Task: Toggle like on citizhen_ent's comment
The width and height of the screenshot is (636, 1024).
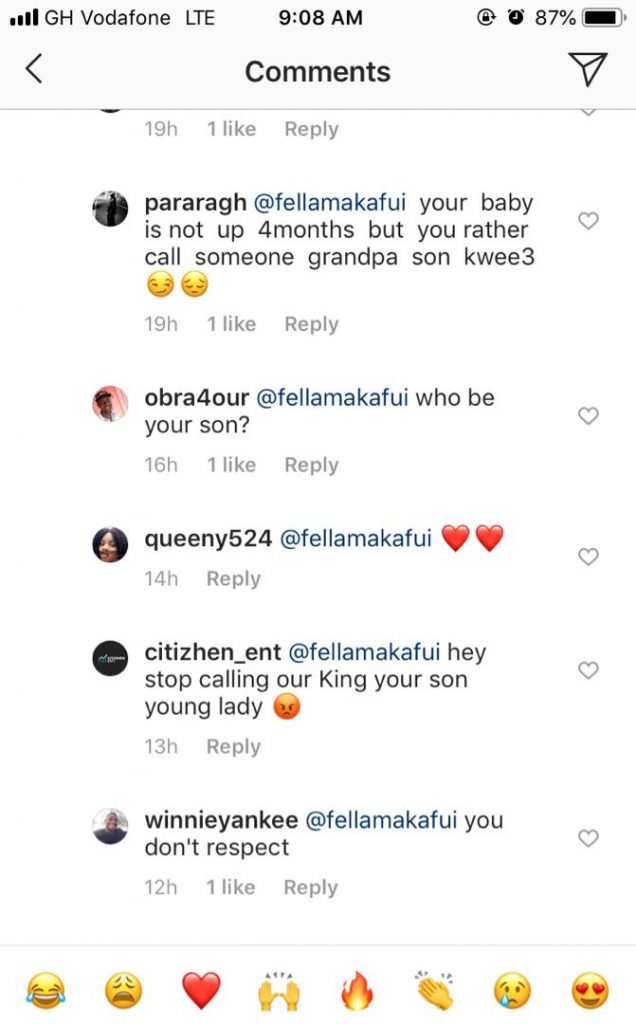Action: click(589, 670)
